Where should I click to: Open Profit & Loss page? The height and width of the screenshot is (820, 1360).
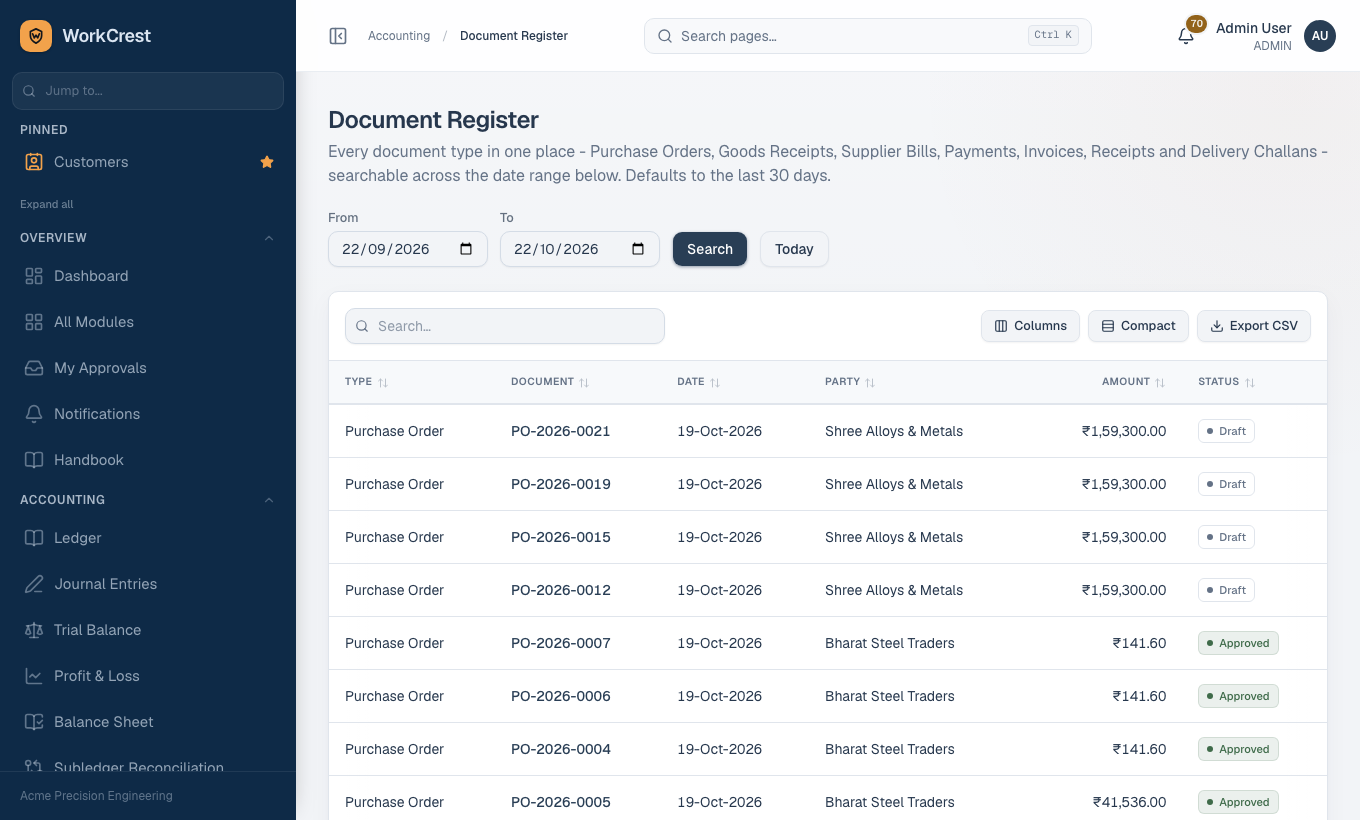pos(148,676)
